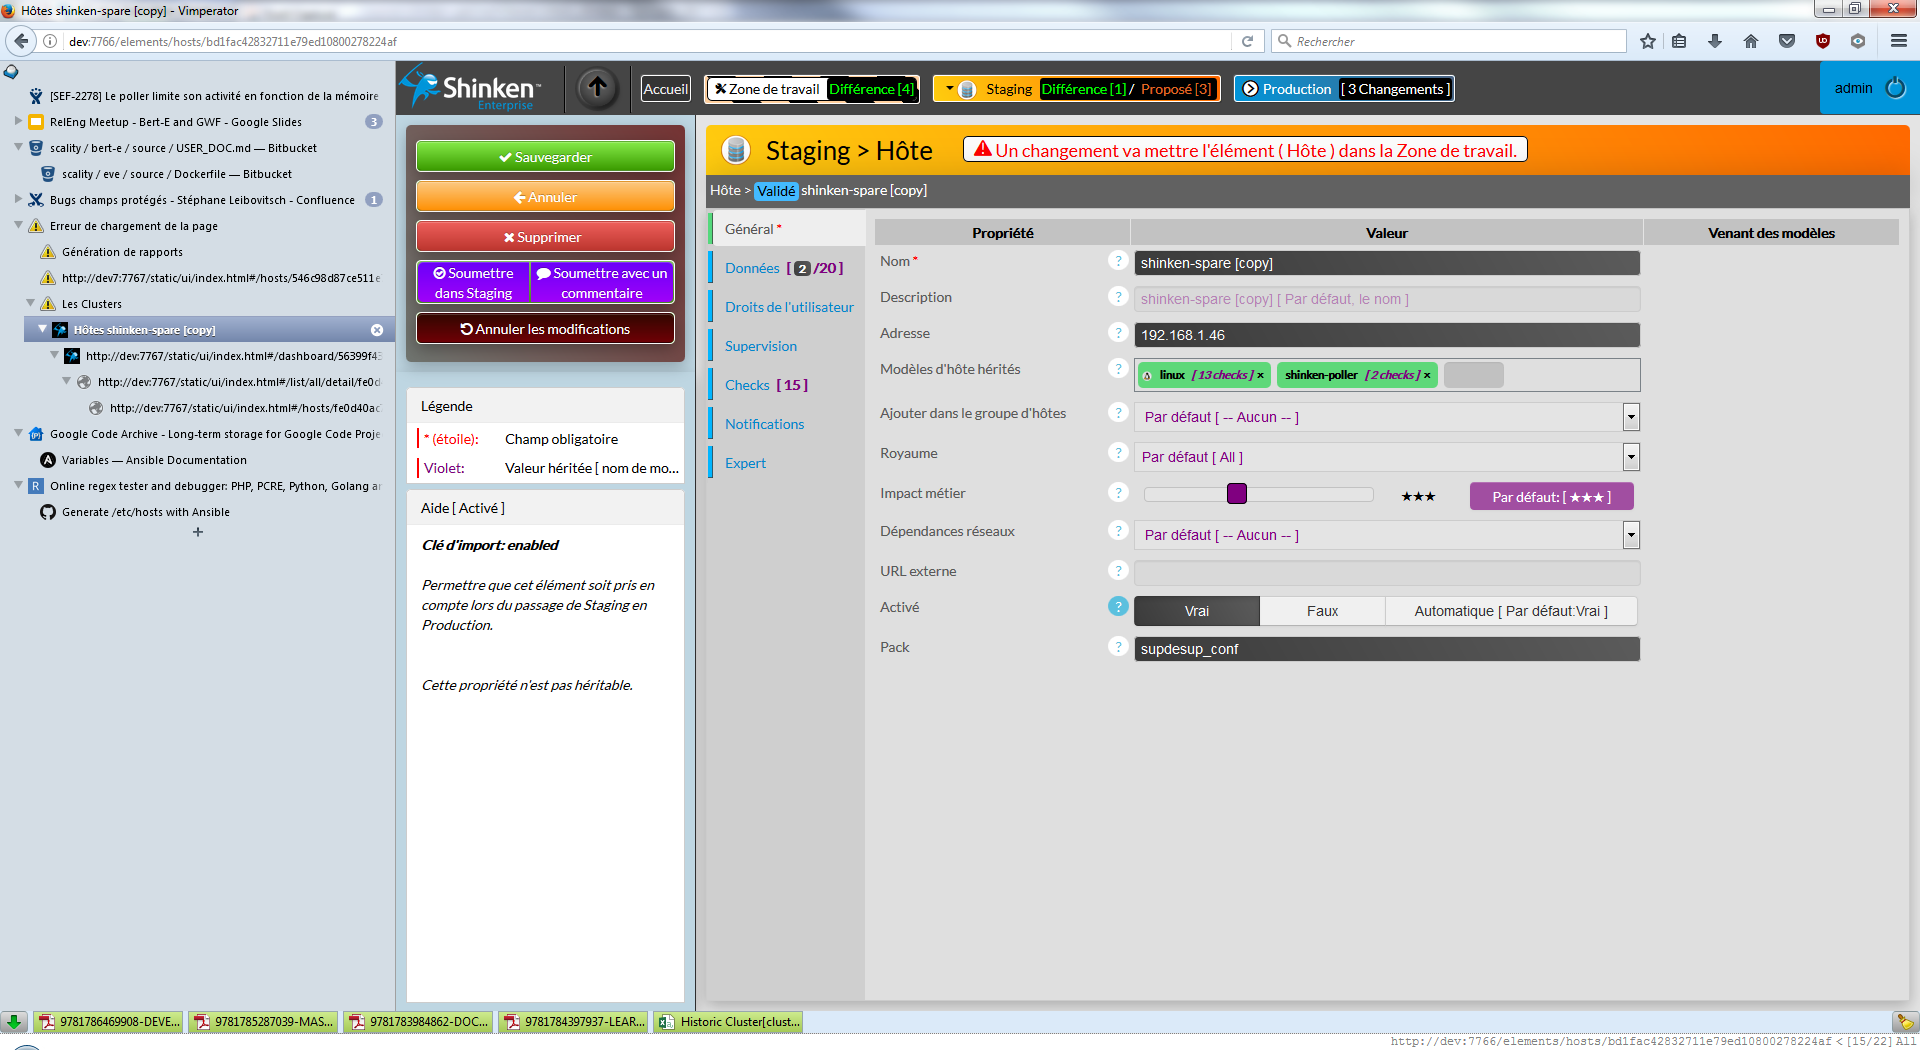Remove the linux host template tag

(x=1260, y=376)
